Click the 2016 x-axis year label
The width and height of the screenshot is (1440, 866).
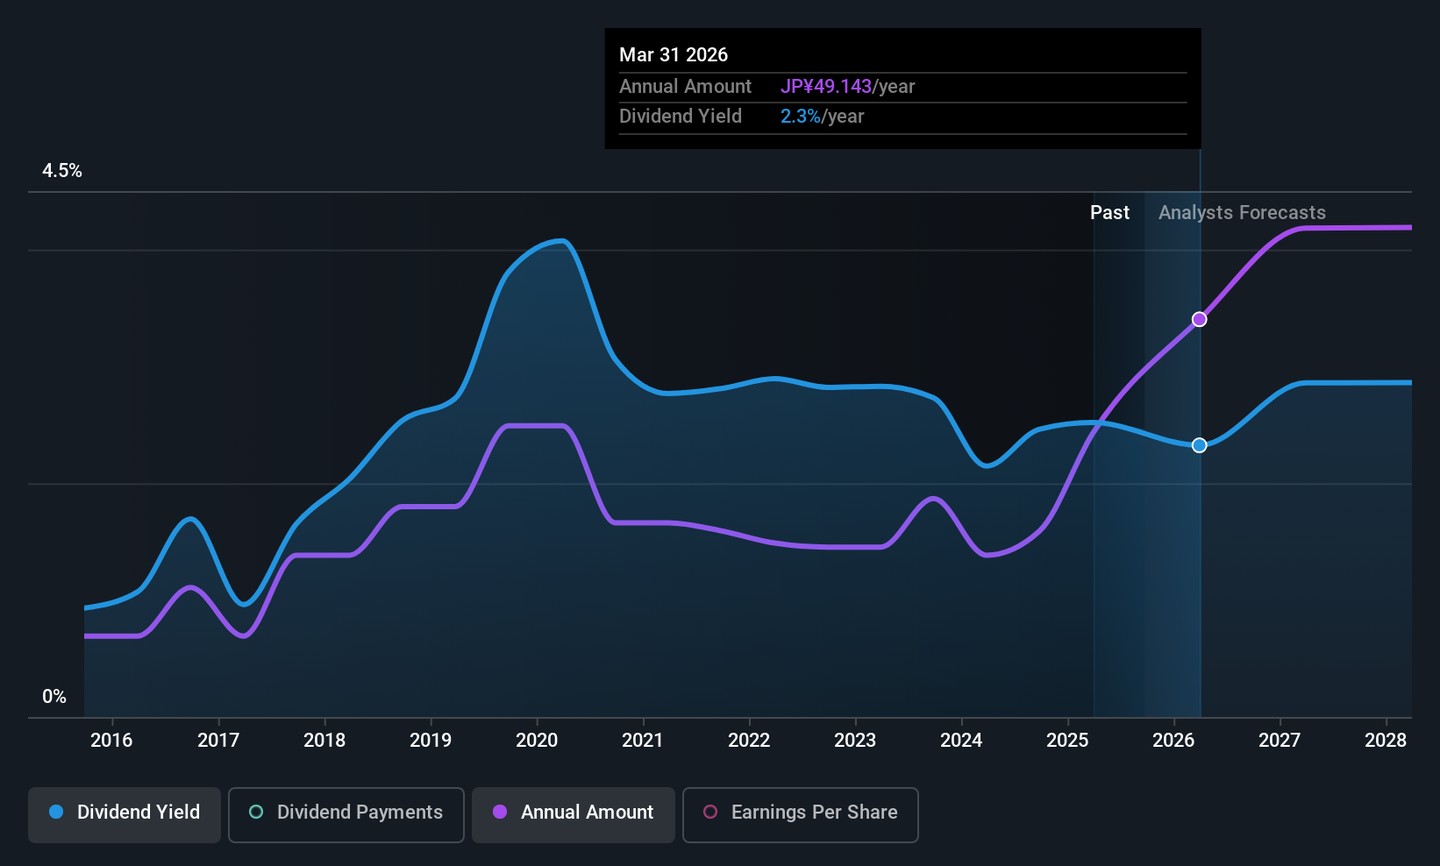111,741
